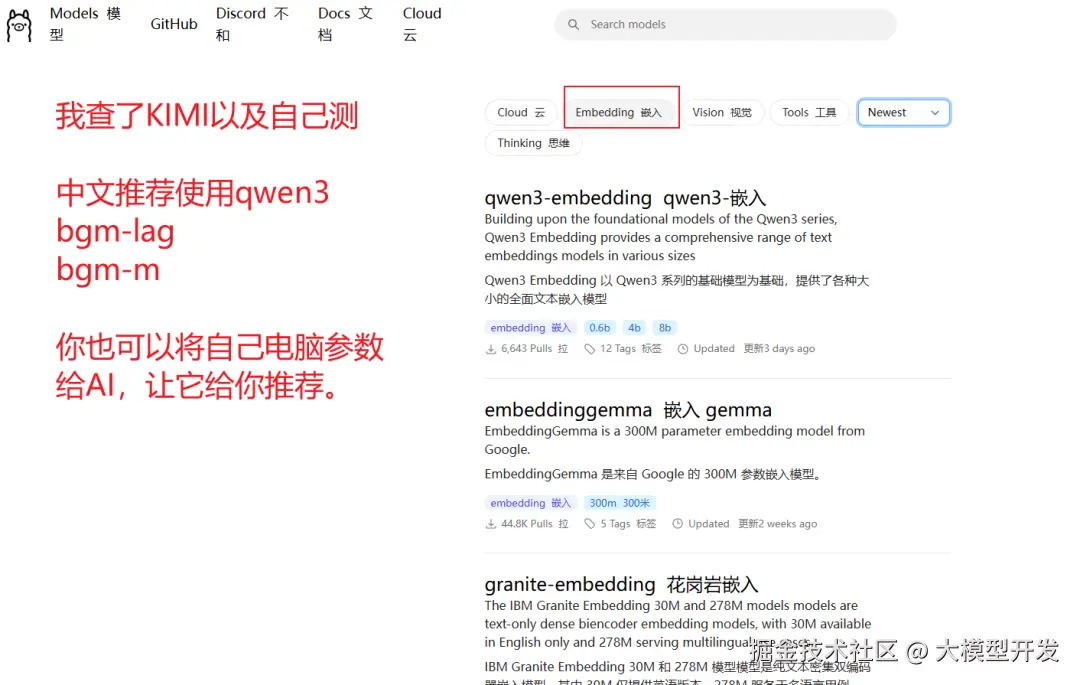Click the Updated 2 weeks ago text
The width and height of the screenshot is (1080, 685).
point(753,524)
